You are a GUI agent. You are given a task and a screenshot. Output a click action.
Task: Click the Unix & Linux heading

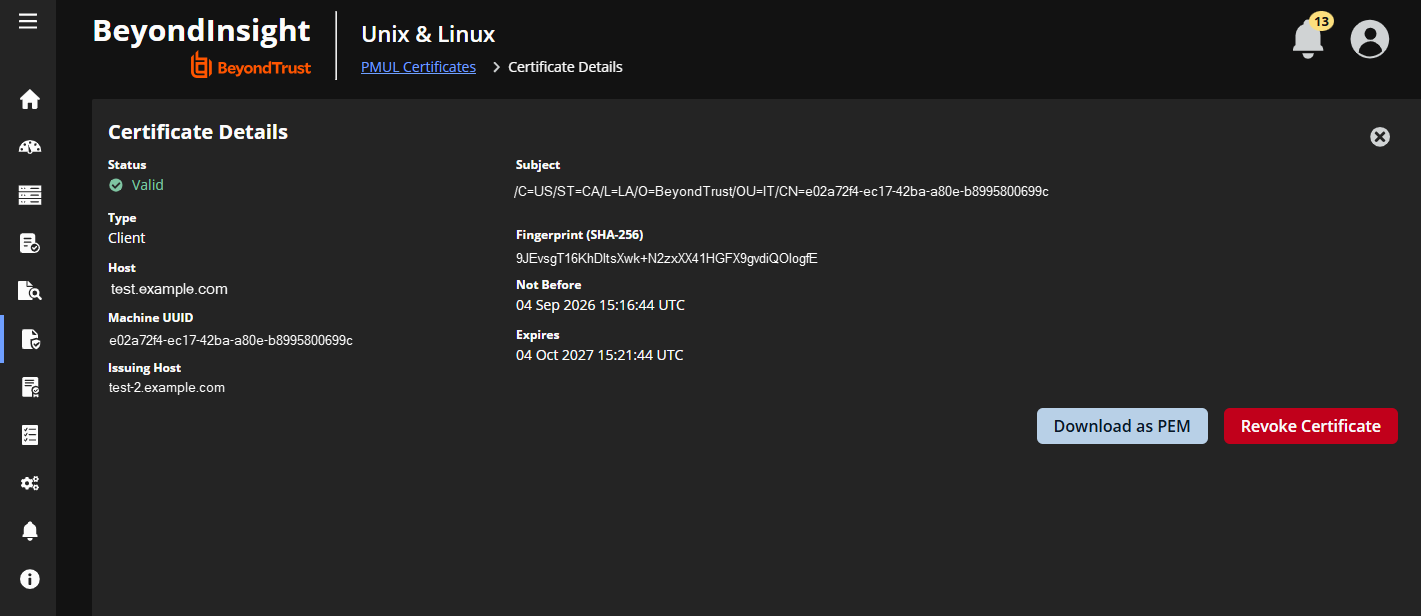(x=428, y=34)
